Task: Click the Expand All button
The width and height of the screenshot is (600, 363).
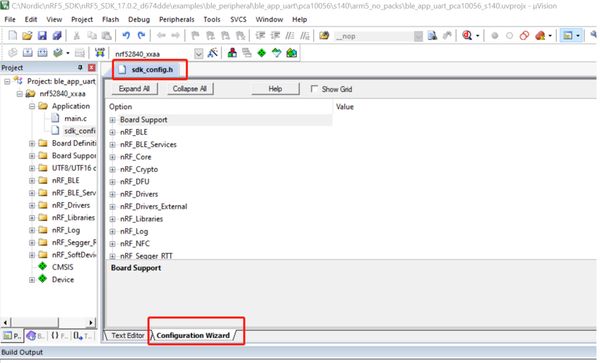Action: 134,89
